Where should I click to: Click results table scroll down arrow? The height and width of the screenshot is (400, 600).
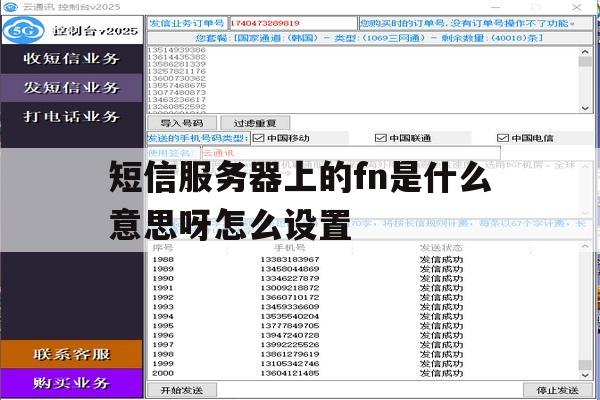(585, 375)
